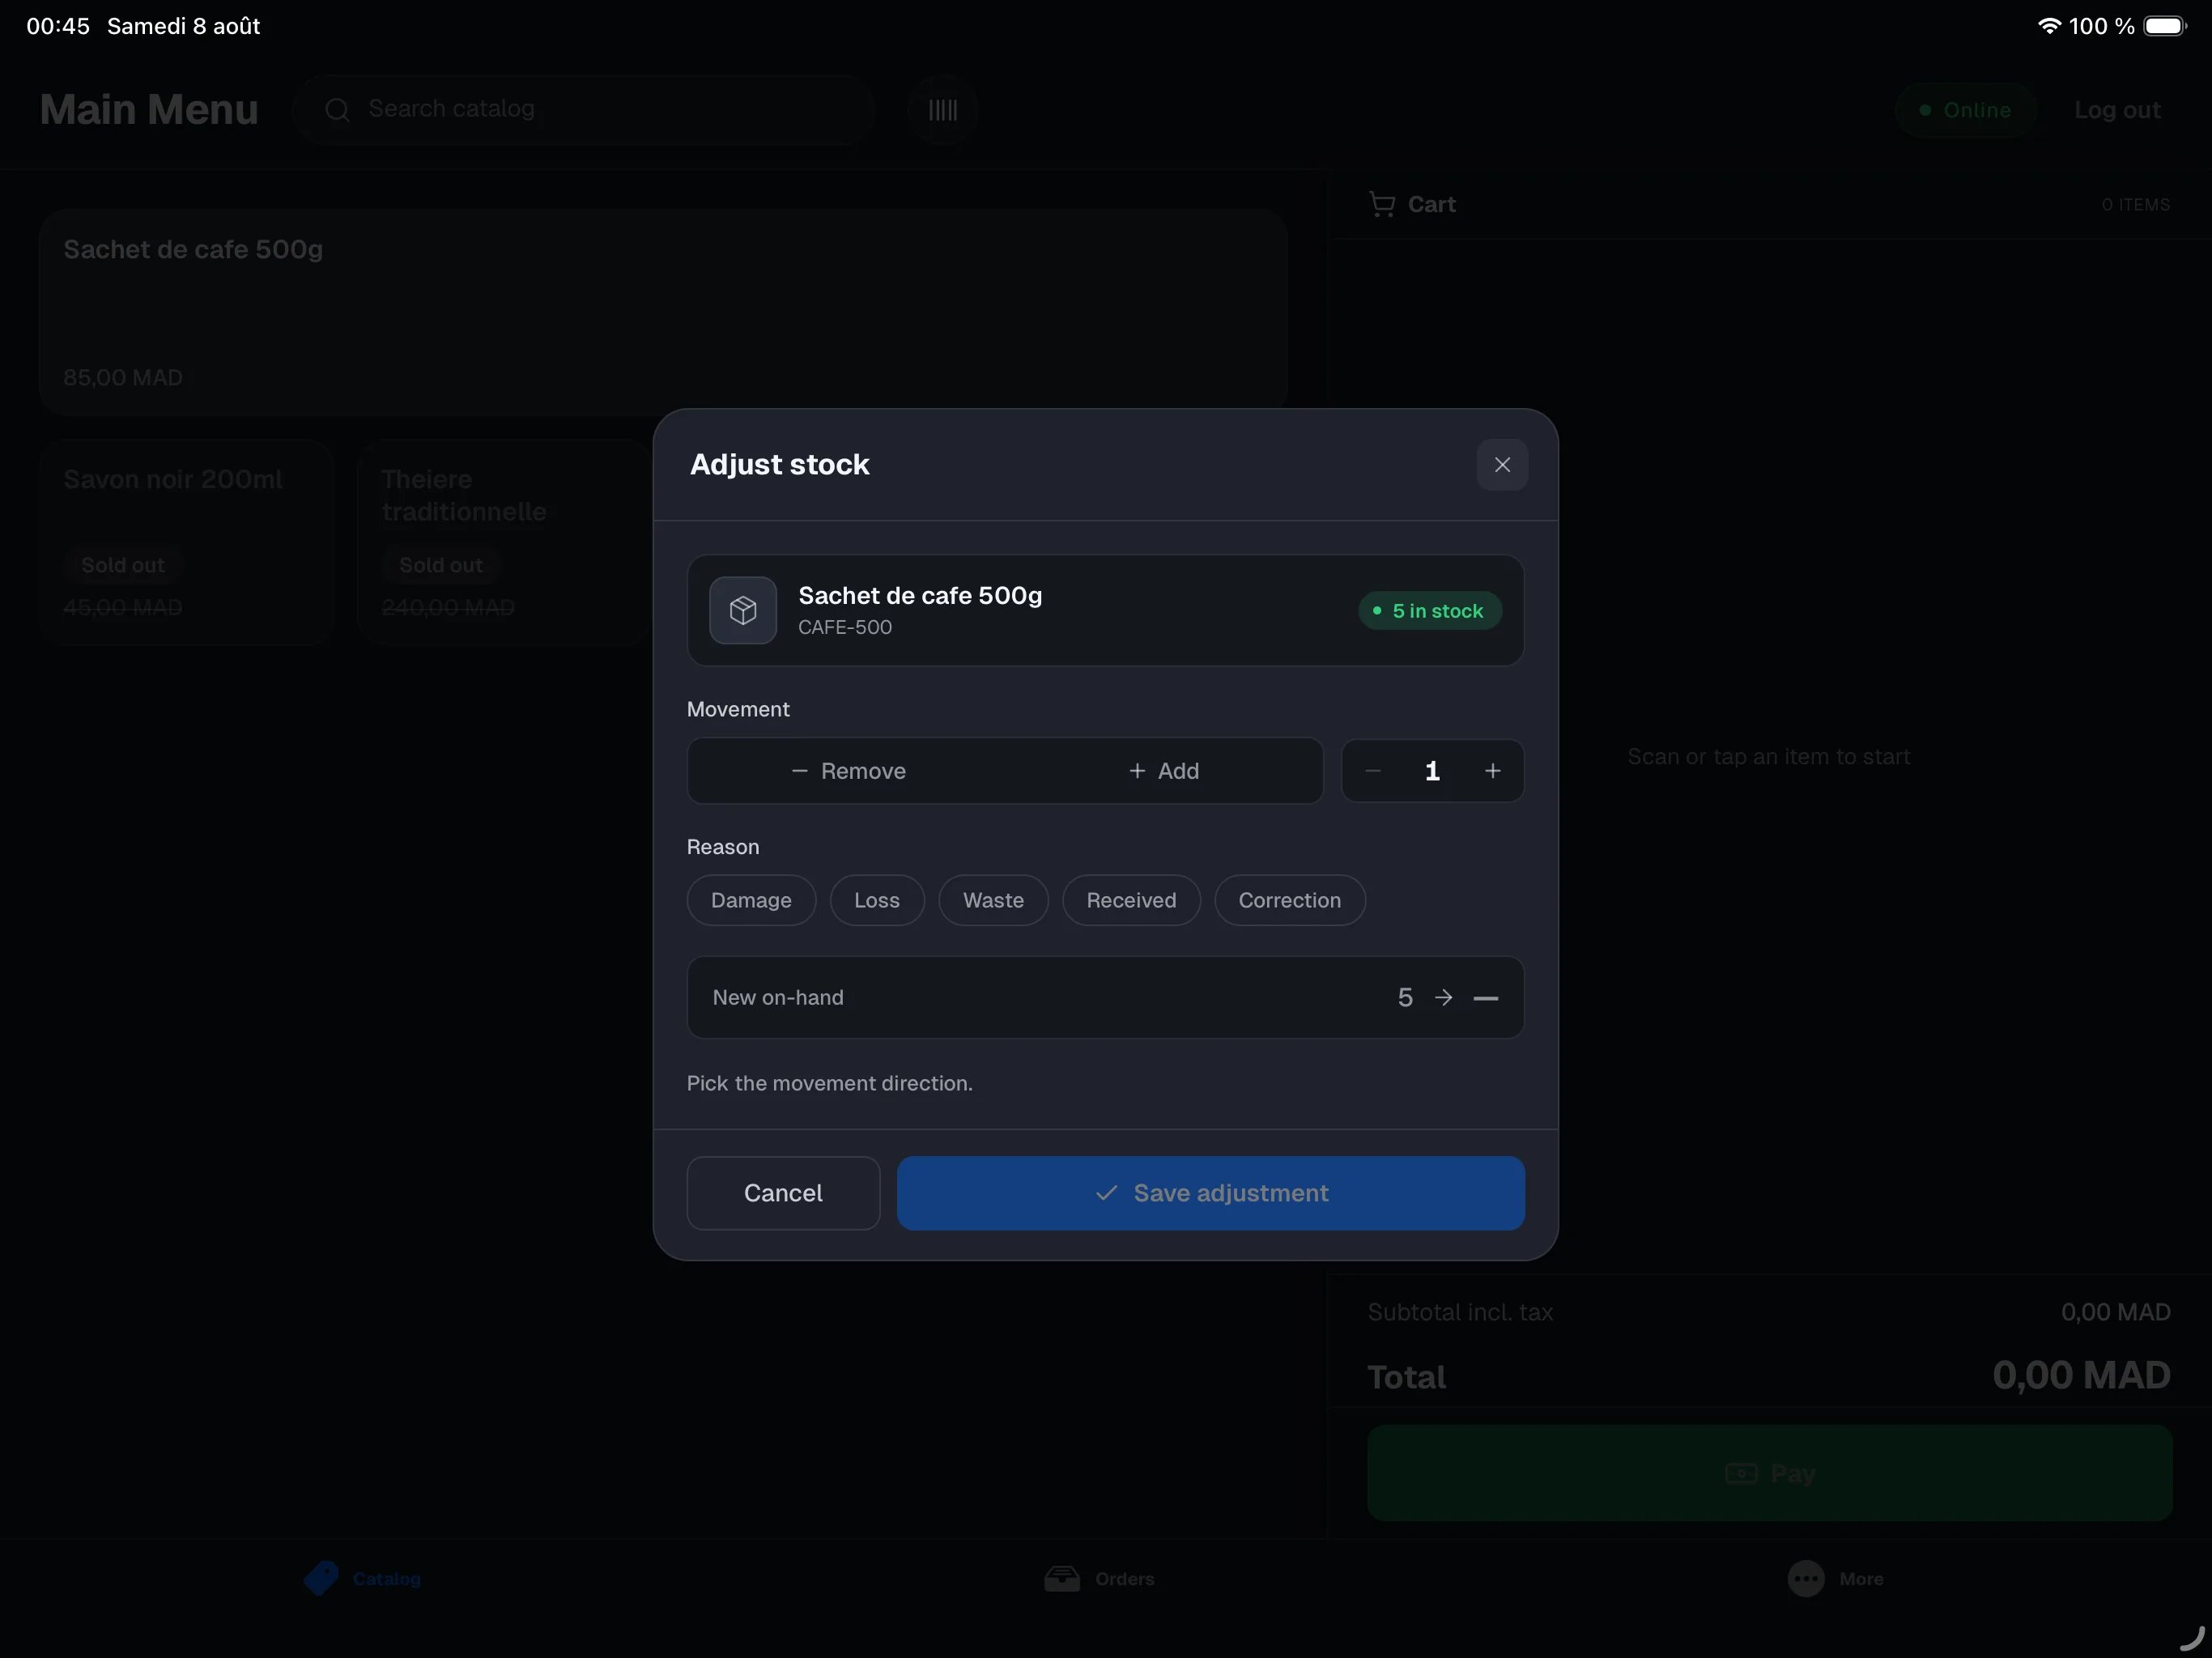Image resolution: width=2212 pixels, height=1658 pixels.
Task: Select the Savon noir 200ml card
Action: tap(186, 542)
